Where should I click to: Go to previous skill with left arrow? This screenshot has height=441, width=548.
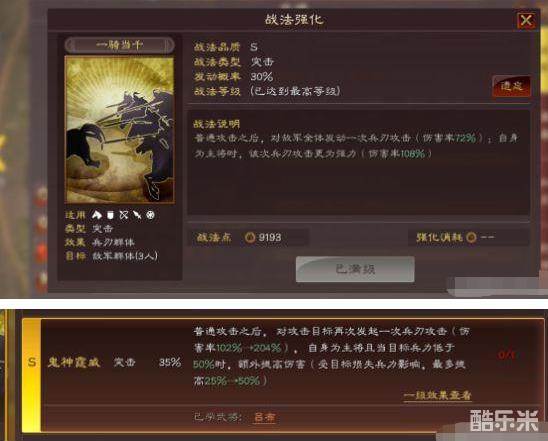coord(71,45)
